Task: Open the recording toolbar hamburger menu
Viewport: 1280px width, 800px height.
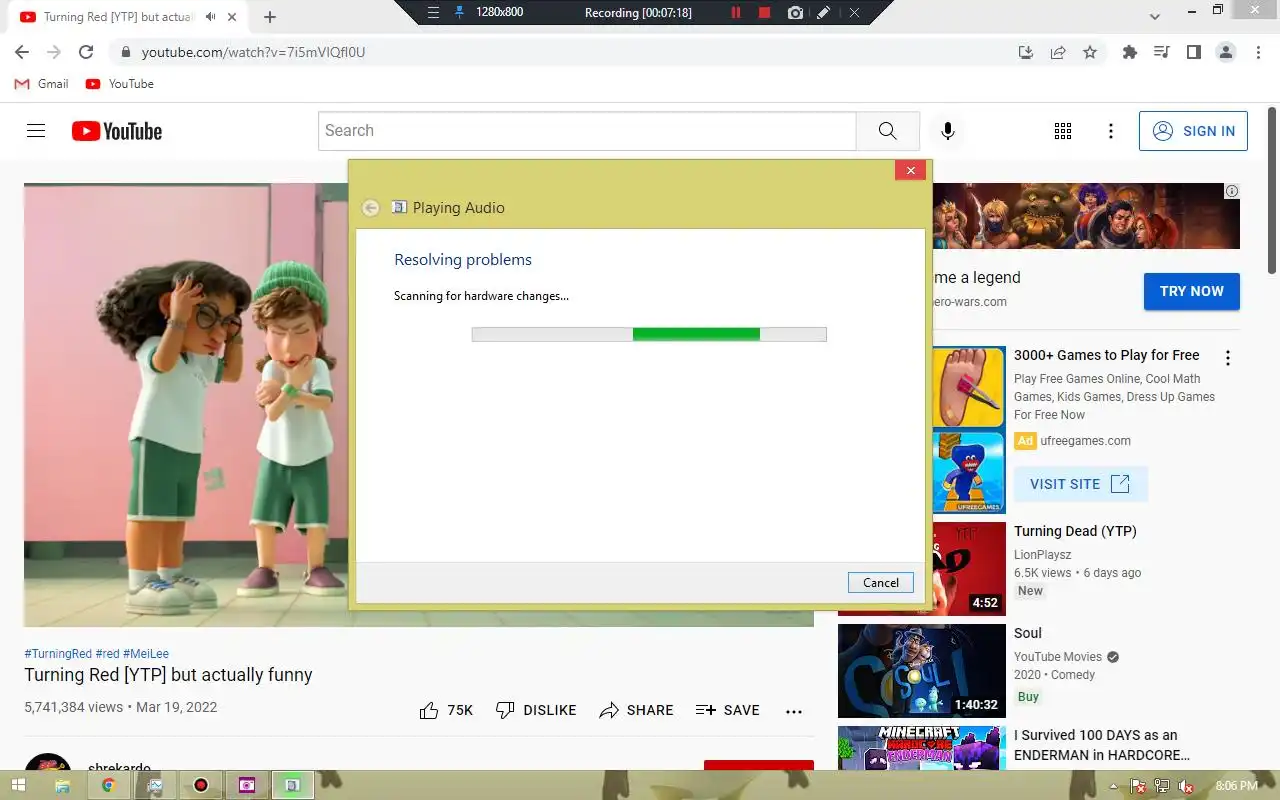Action: (433, 13)
